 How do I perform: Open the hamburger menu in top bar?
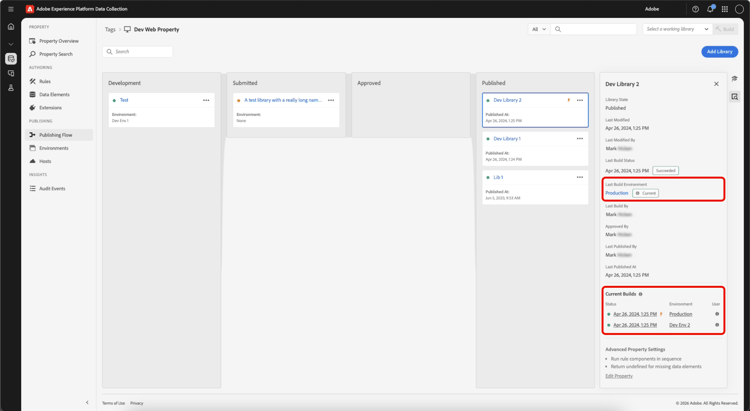tap(11, 9)
